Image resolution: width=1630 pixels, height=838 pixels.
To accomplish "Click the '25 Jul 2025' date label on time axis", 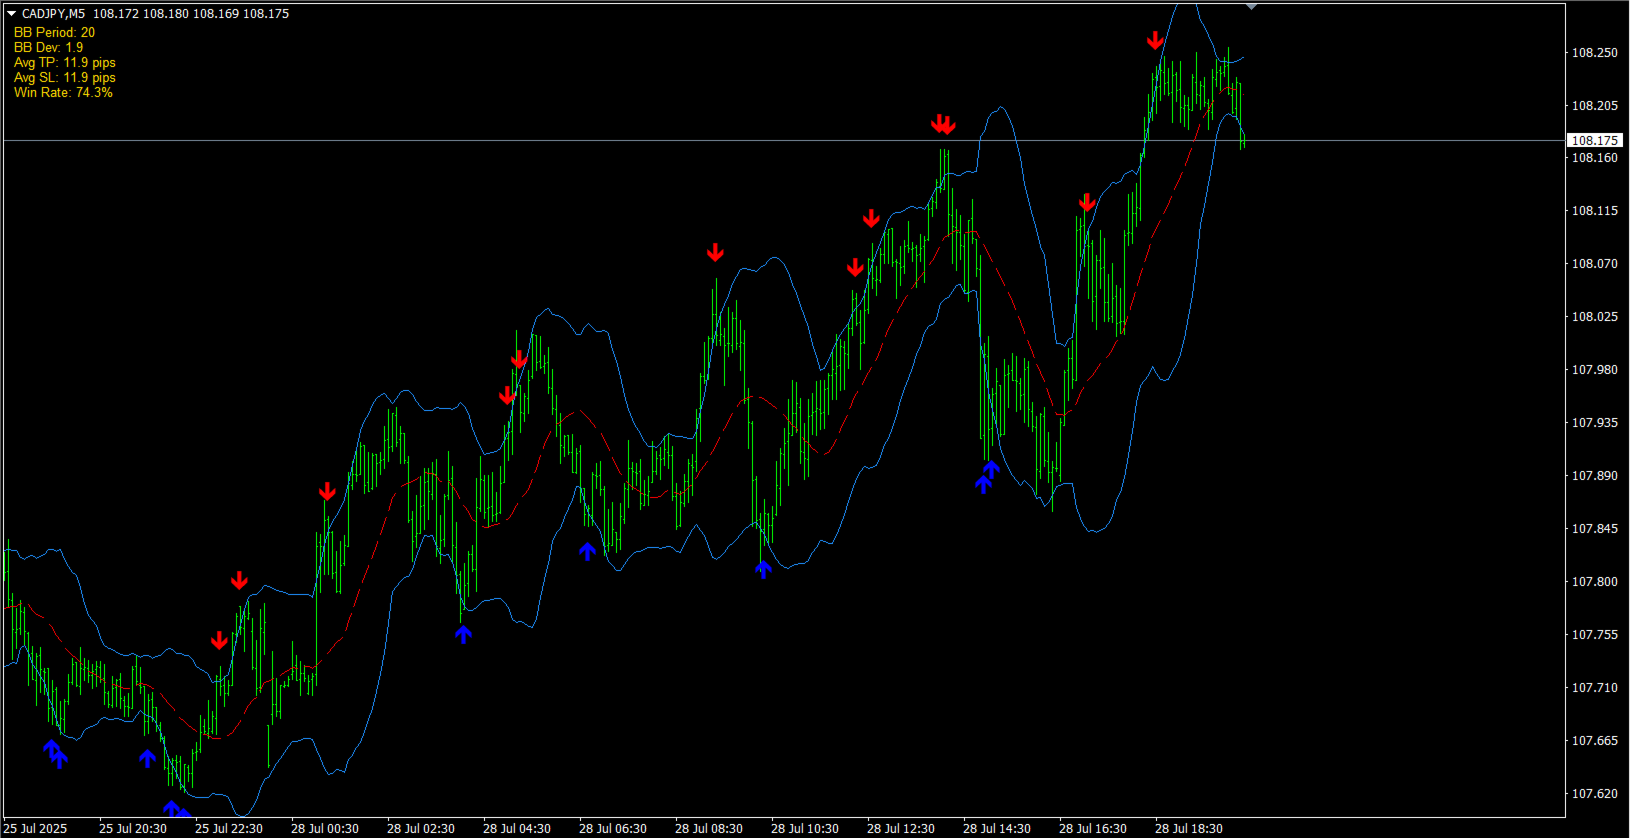I will point(35,829).
